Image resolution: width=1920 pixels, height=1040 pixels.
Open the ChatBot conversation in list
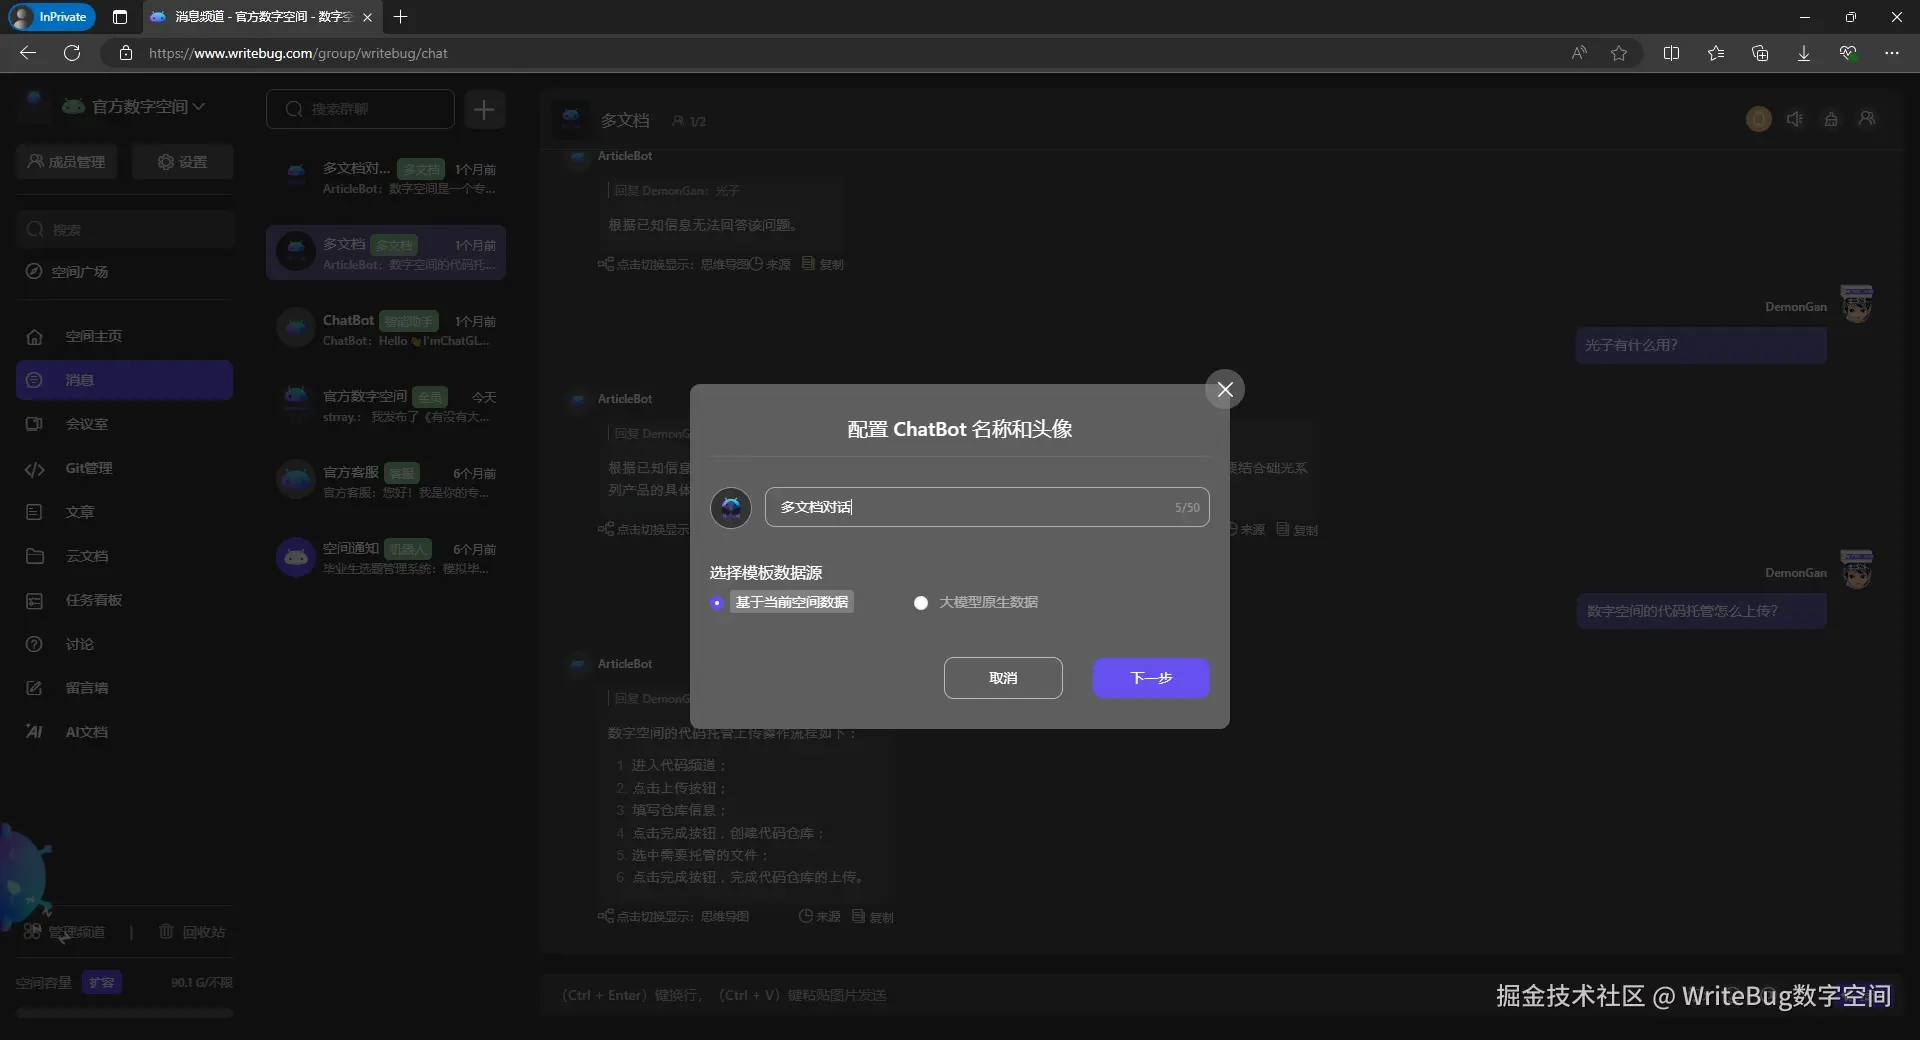coord(386,329)
